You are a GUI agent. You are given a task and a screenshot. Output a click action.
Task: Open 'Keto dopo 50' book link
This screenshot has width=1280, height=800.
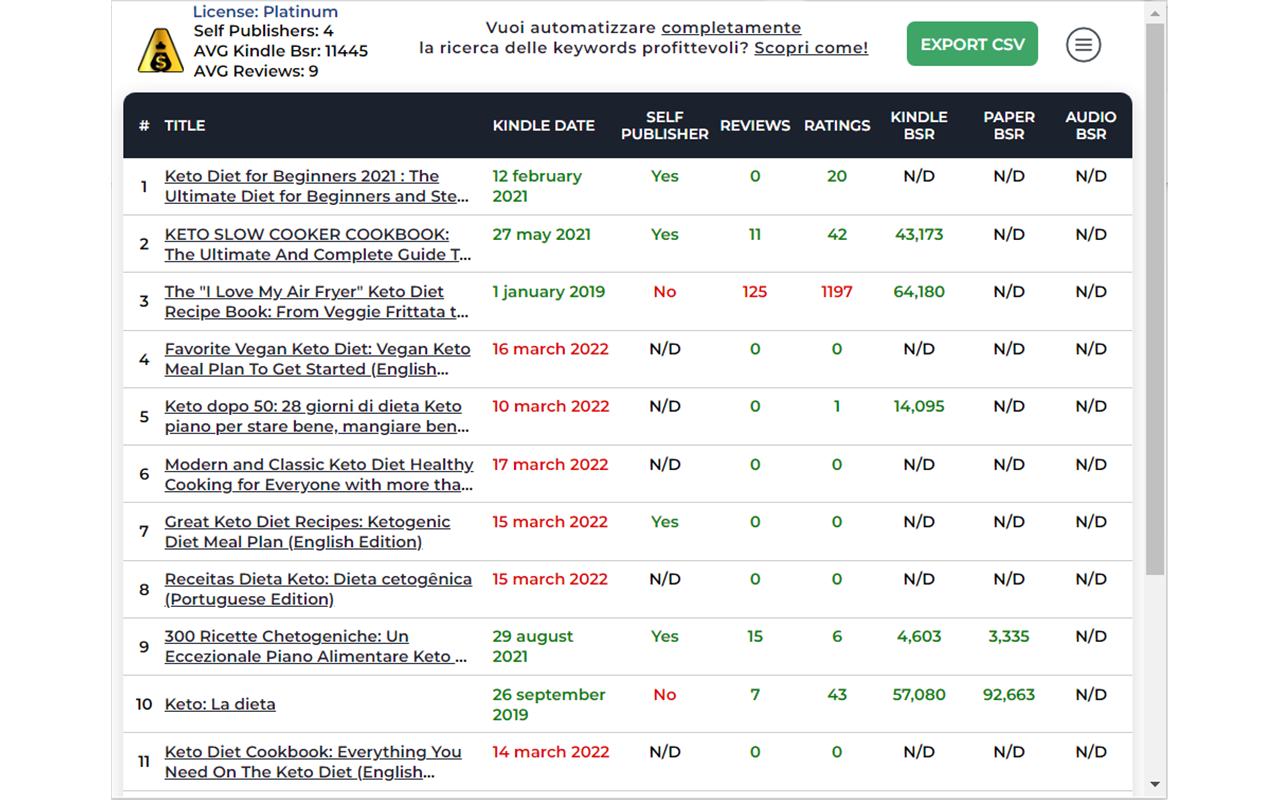pos(317,416)
